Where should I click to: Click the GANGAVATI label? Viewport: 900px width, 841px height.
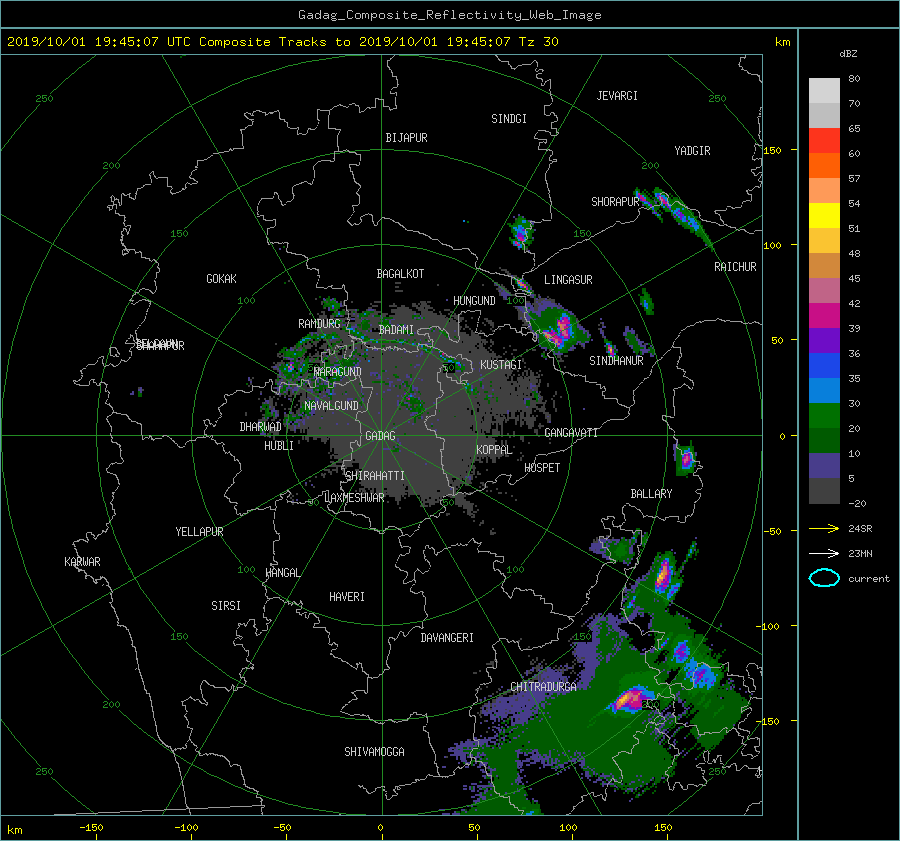coord(571,433)
